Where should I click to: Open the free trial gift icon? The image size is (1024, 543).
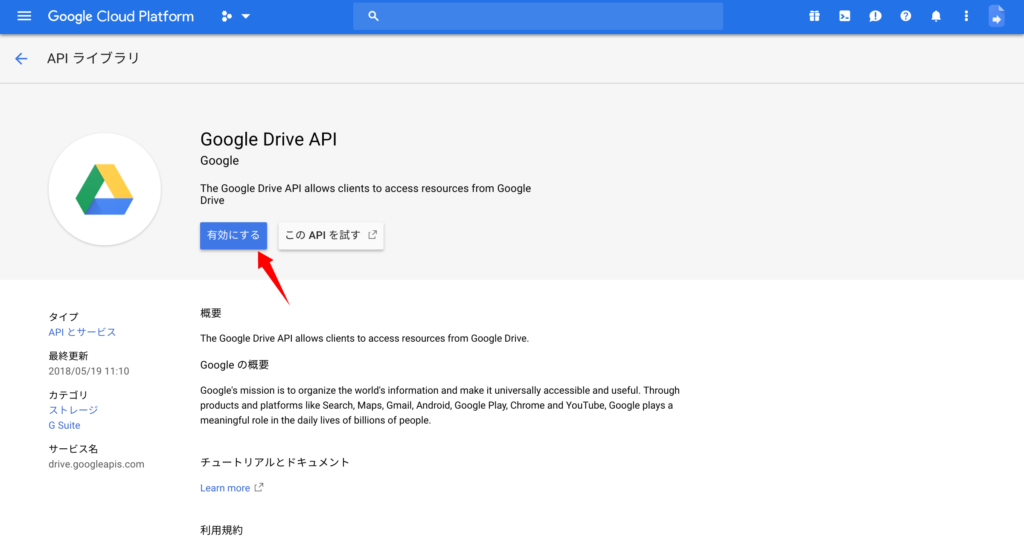pos(814,16)
